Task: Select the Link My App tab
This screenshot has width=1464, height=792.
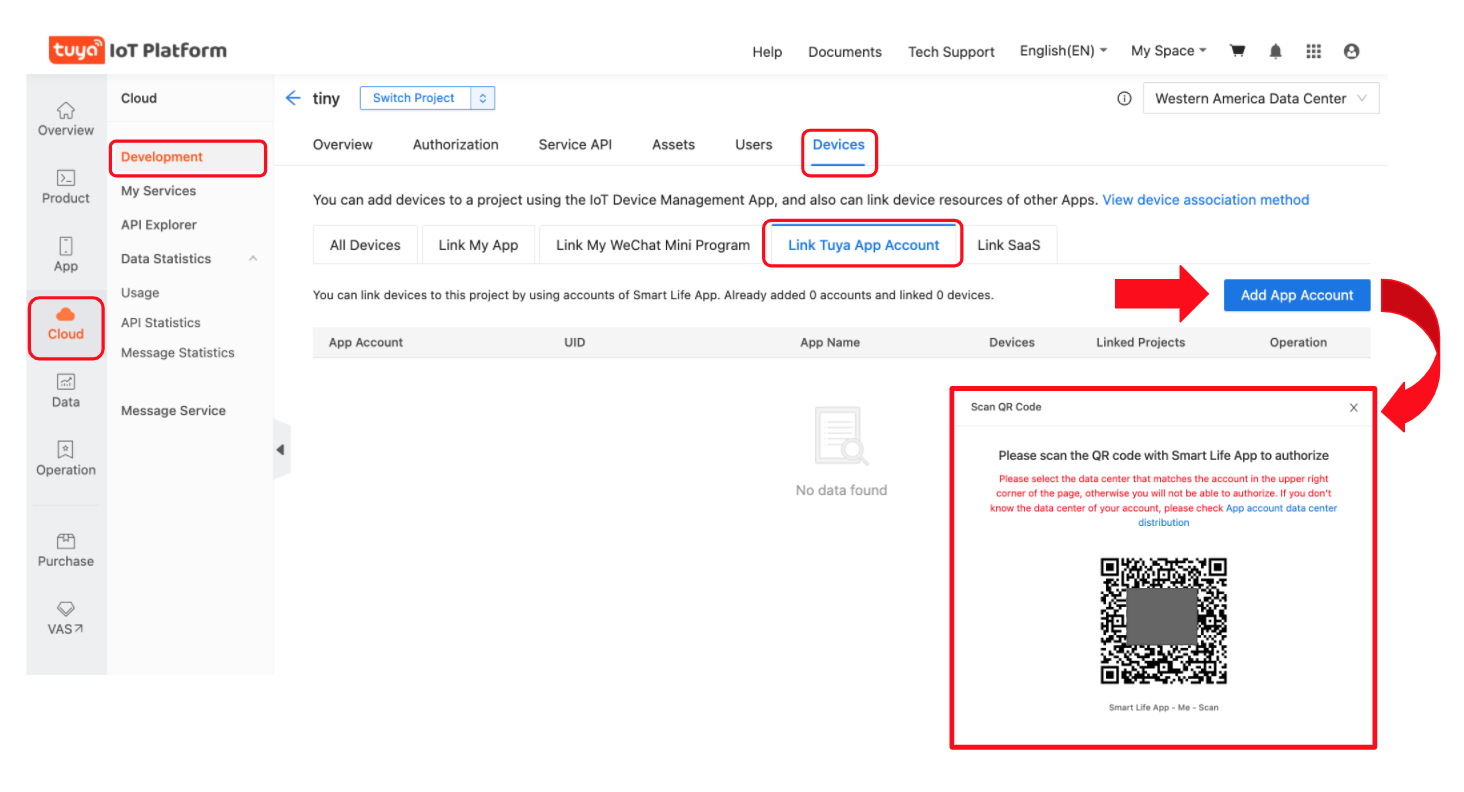Action: pyautogui.click(x=478, y=245)
